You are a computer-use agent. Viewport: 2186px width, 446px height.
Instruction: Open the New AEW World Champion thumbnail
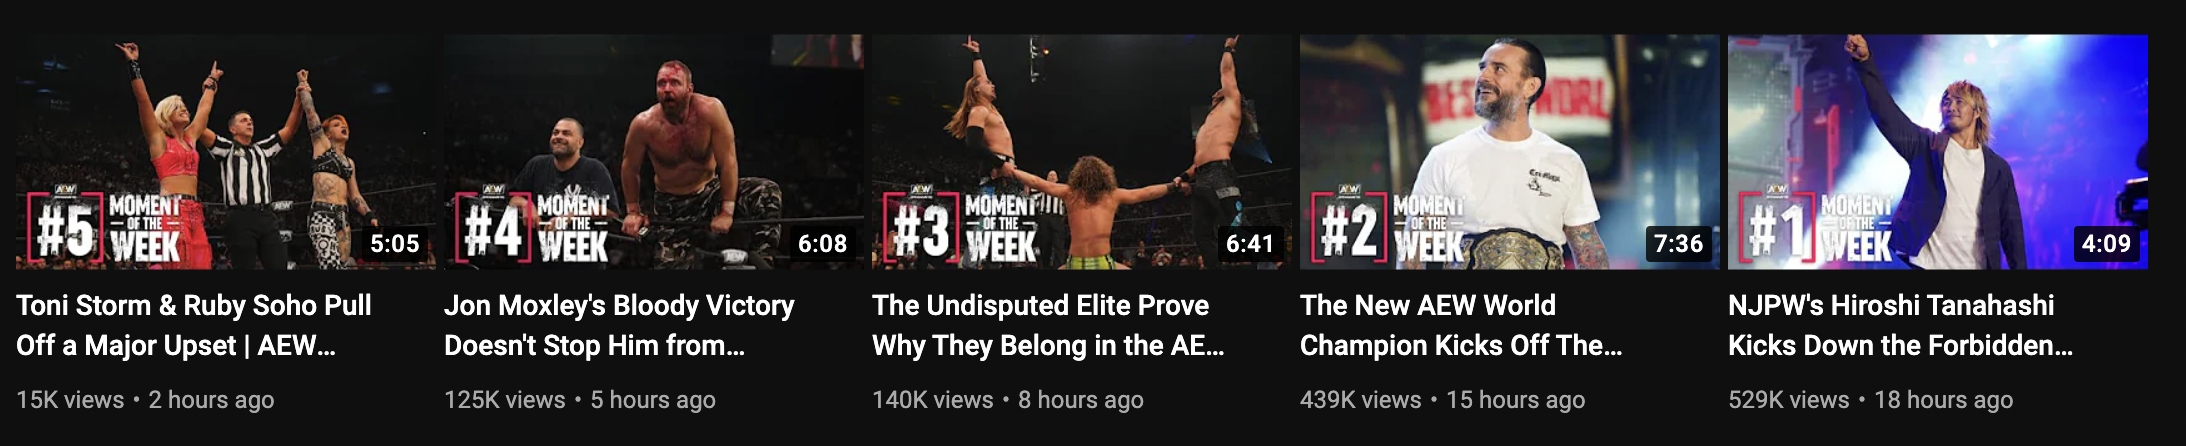[1510, 152]
